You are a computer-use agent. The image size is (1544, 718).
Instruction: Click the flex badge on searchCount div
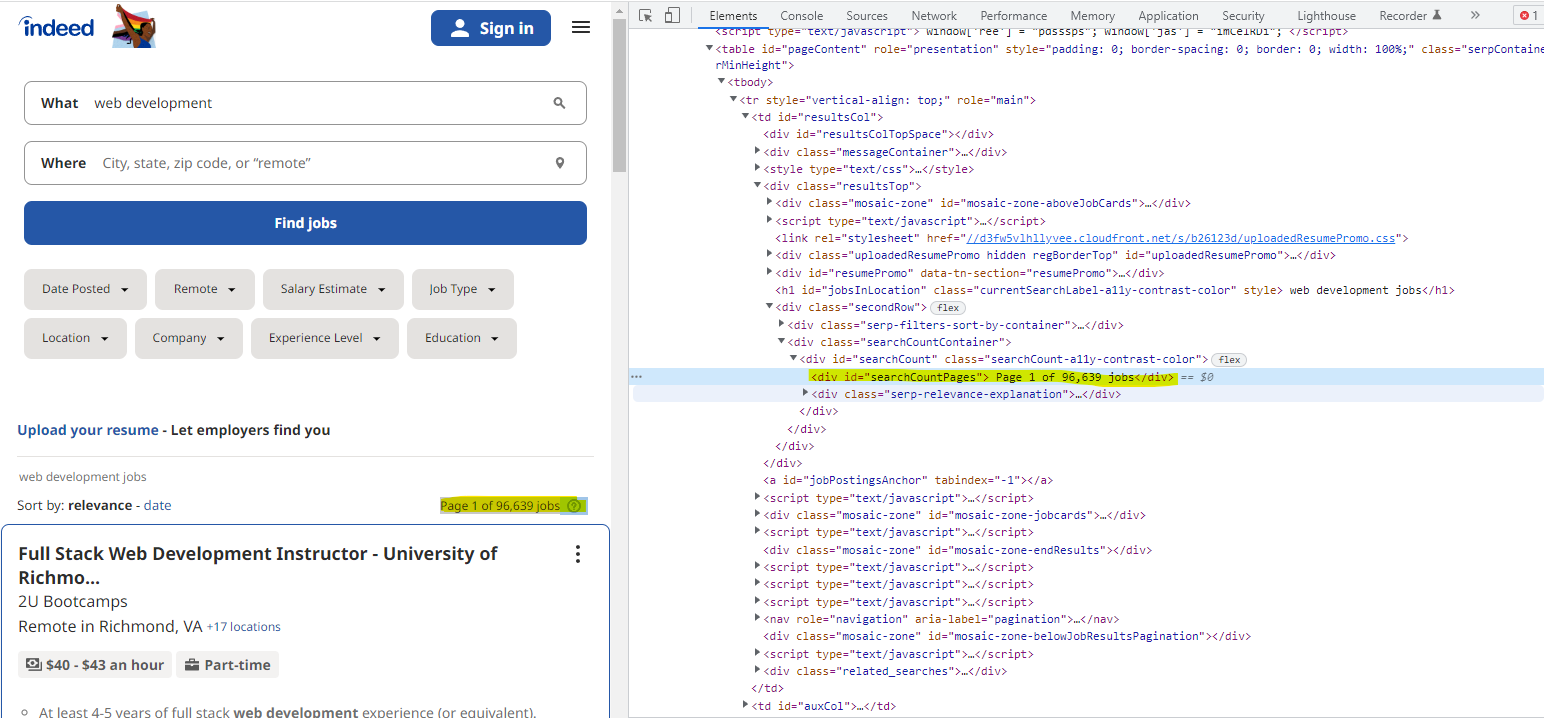click(x=1229, y=360)
